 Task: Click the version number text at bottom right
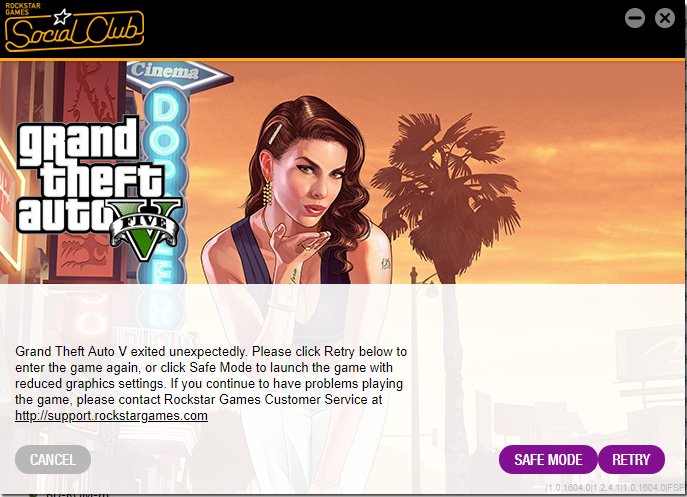[x=615, y=487]
